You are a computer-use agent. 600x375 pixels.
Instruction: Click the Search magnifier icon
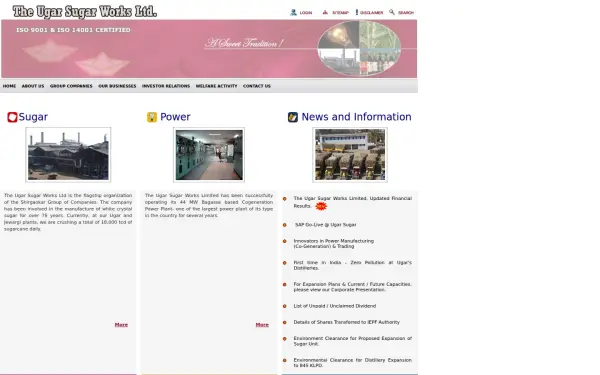pos(392,12)
